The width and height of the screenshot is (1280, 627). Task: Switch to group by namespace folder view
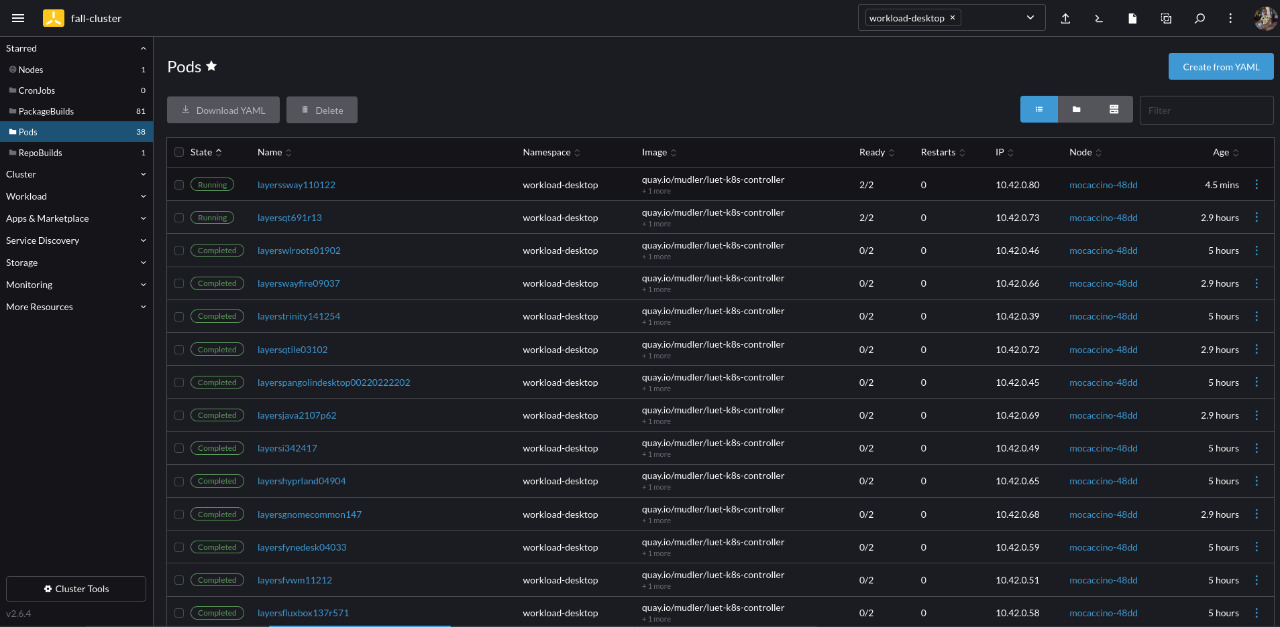(x=1076, y=109)
